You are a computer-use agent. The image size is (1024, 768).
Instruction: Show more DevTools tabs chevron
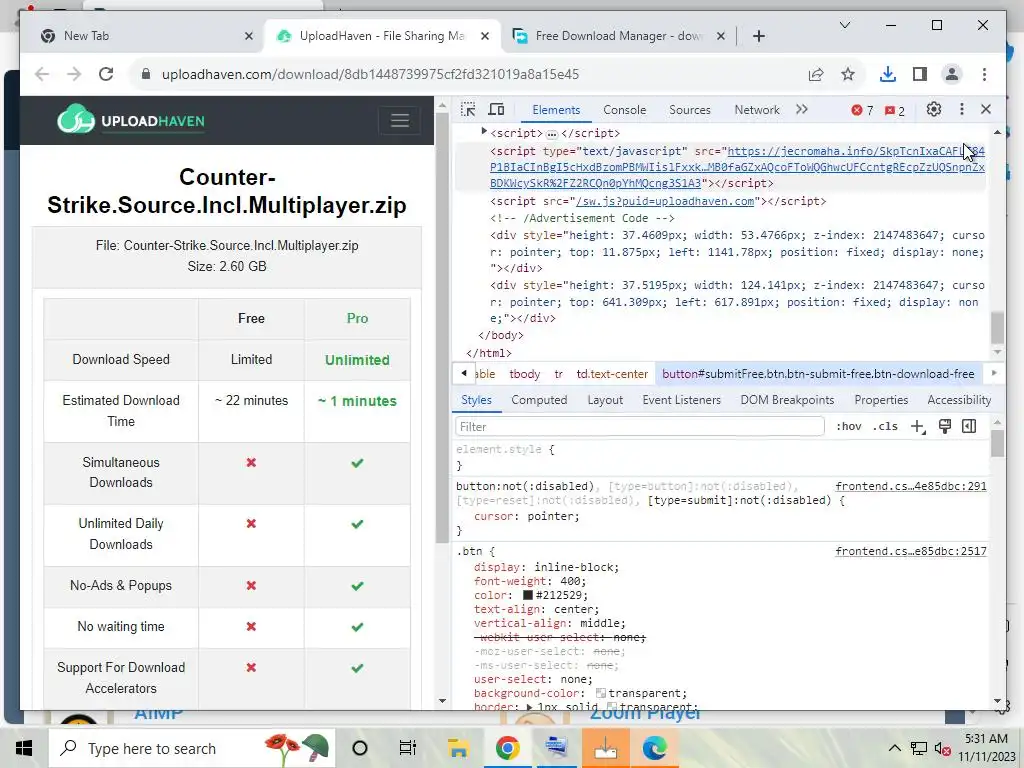click(x=802, y=110)
